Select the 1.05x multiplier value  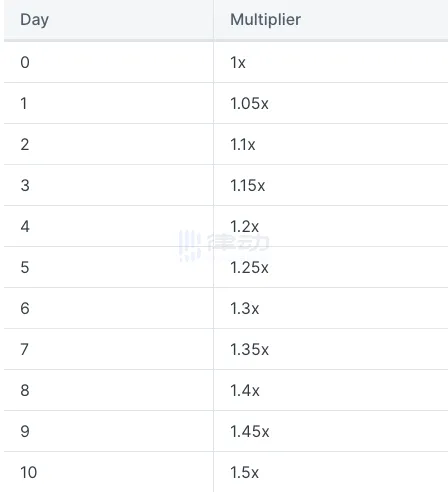pos(249,103)
